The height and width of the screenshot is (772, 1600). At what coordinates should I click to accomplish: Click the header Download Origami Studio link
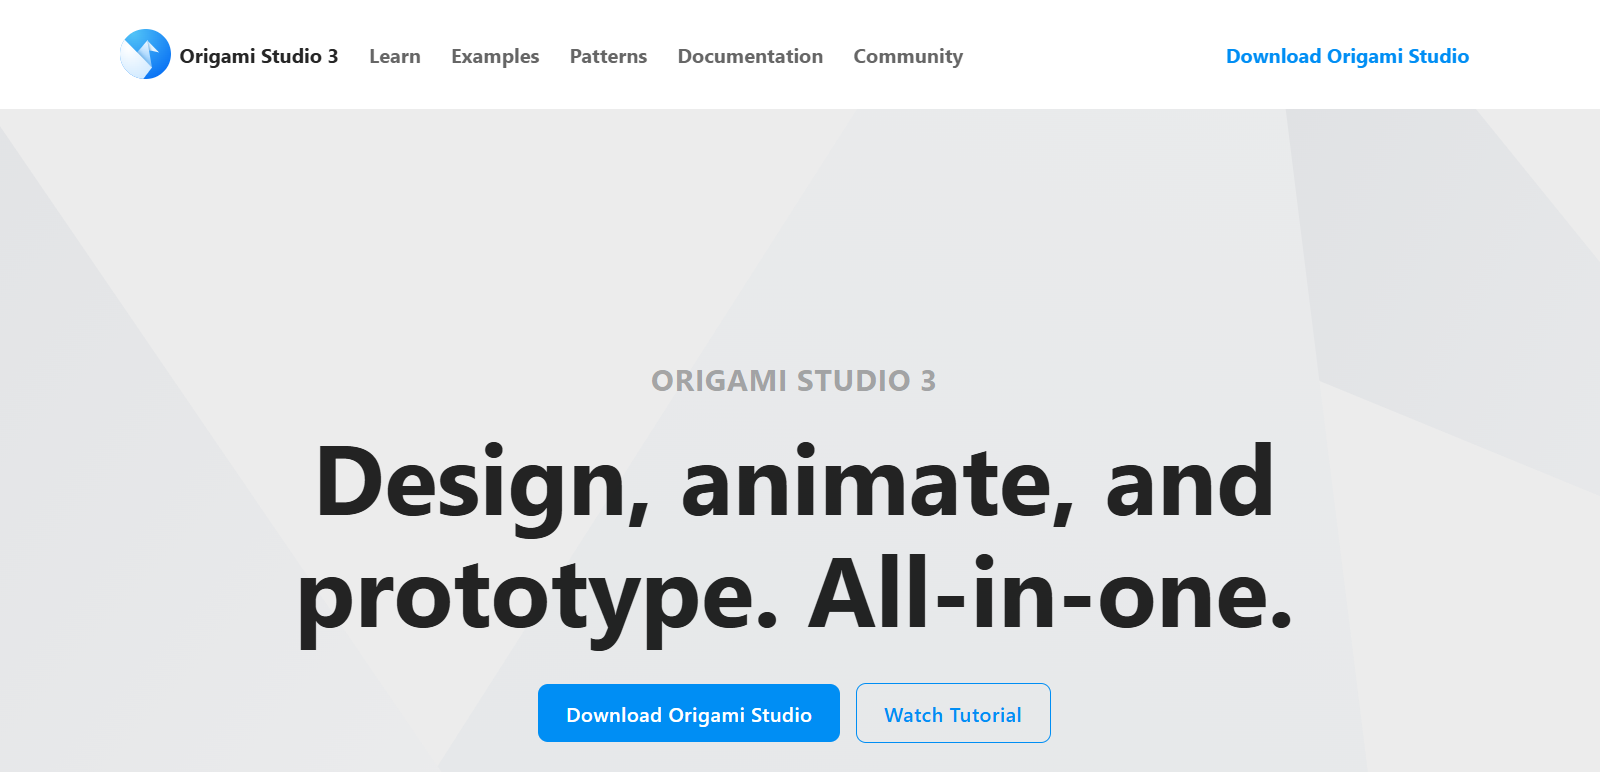[1347, 56]
